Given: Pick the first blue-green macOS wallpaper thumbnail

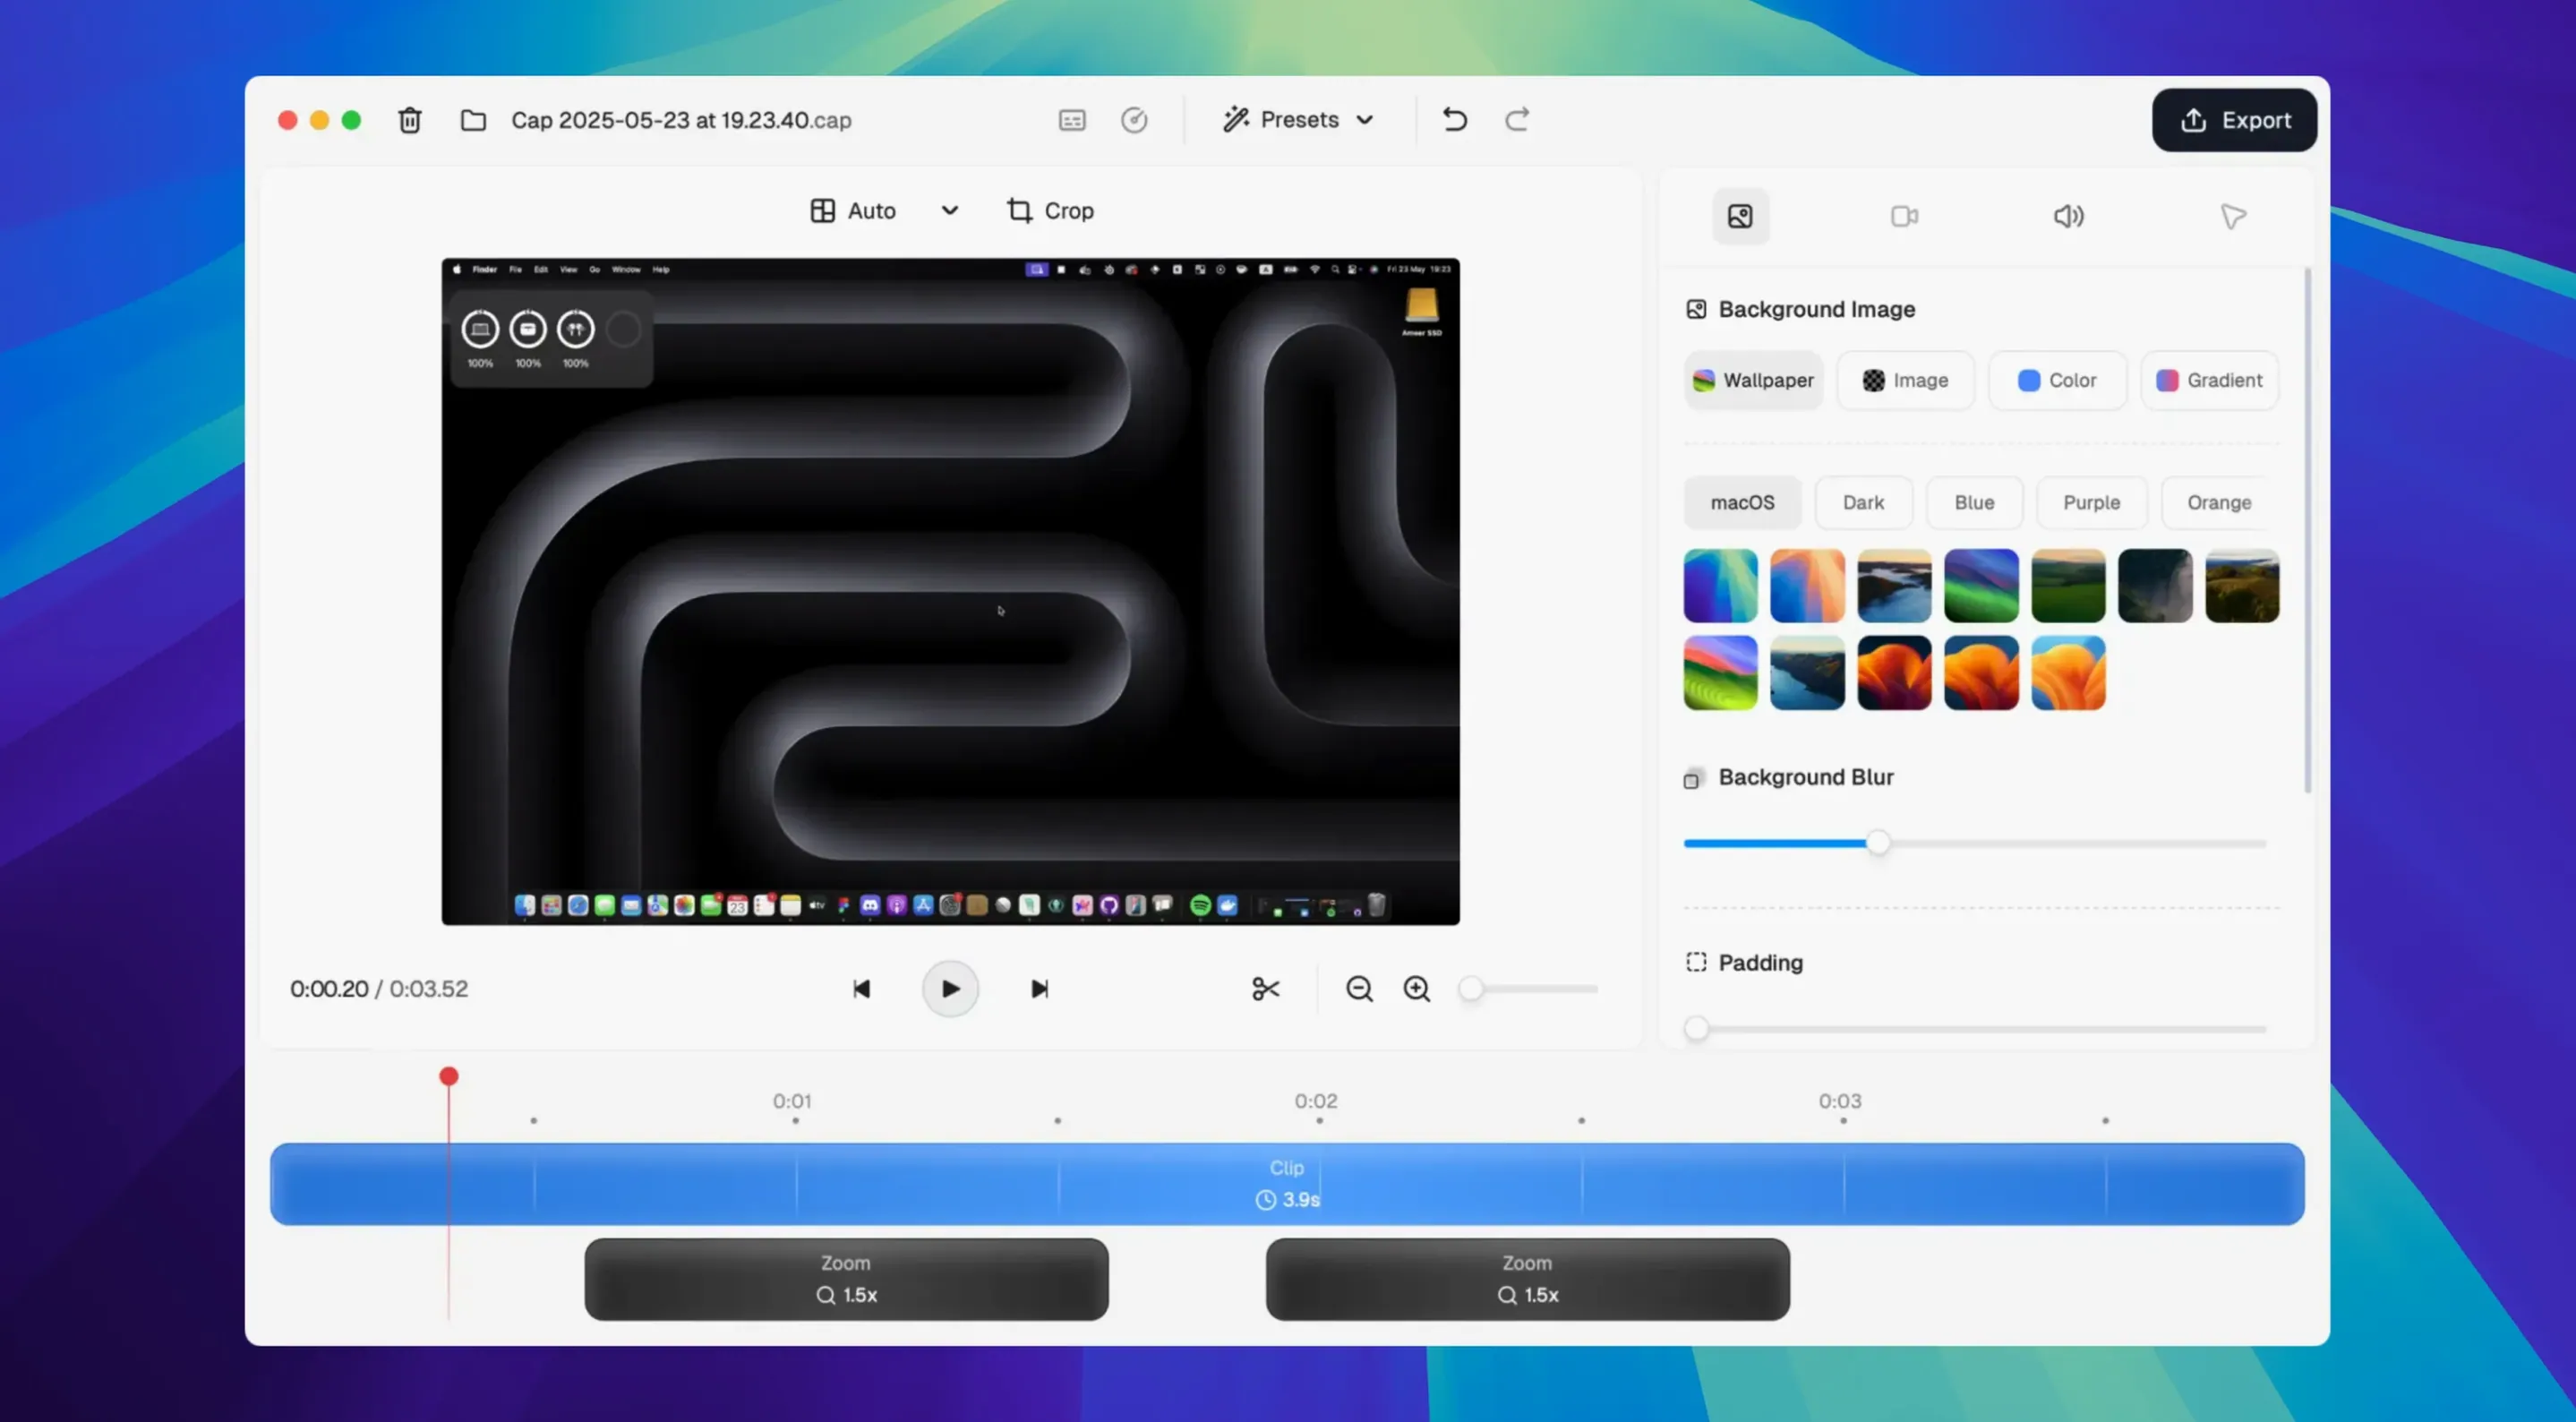Looking at the screenshot, I should pyautogui.click(x=1720, y=586).
